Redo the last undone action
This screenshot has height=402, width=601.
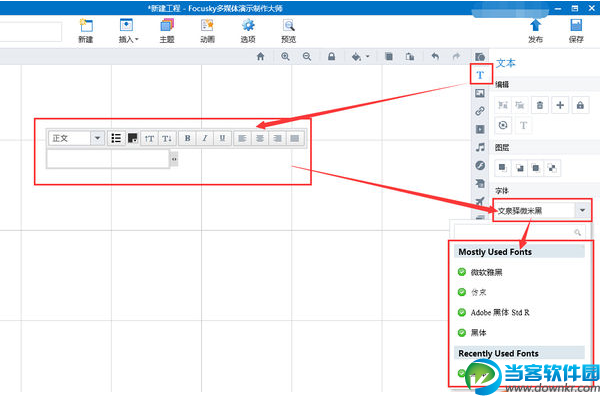pyautogui.click(x=456, y=57)
